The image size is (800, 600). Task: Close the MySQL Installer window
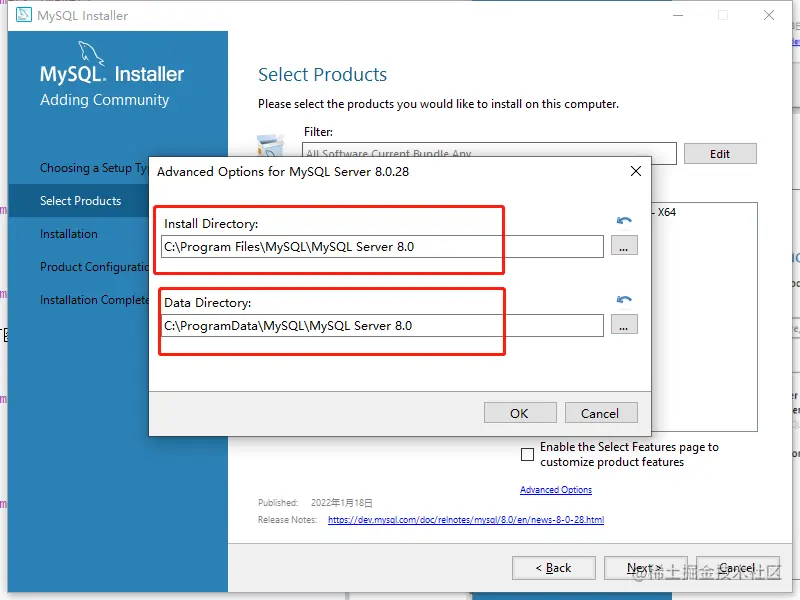point(769,15)
